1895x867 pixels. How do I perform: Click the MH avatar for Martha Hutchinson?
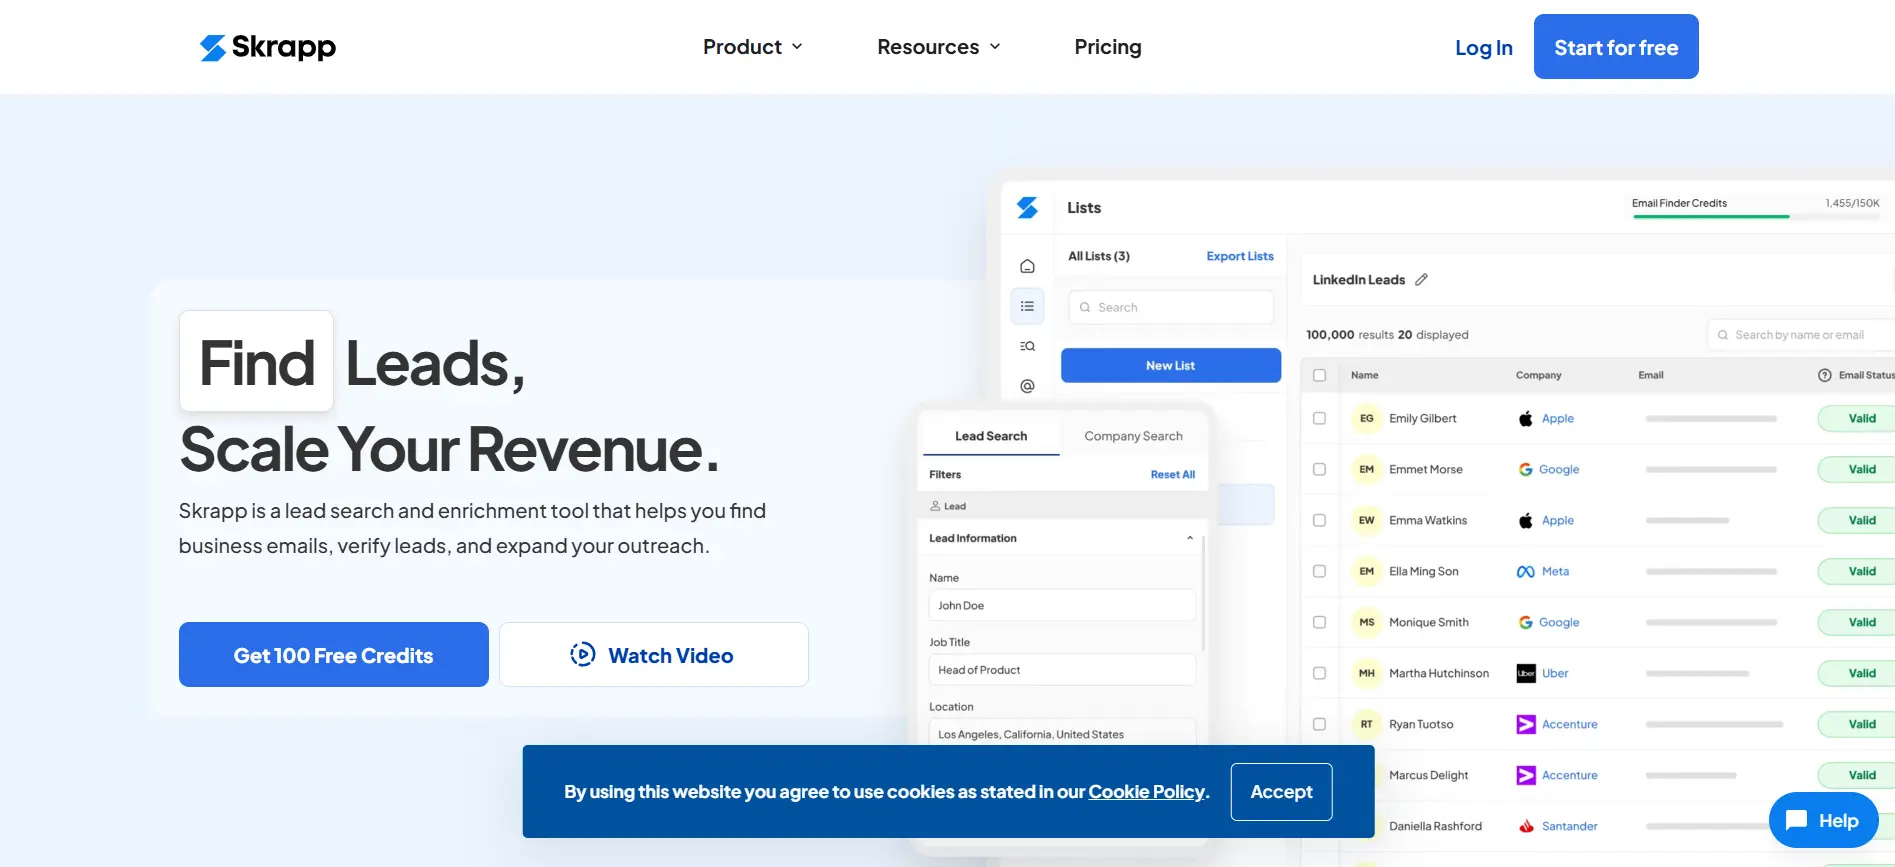click(x=1367, y=674)
